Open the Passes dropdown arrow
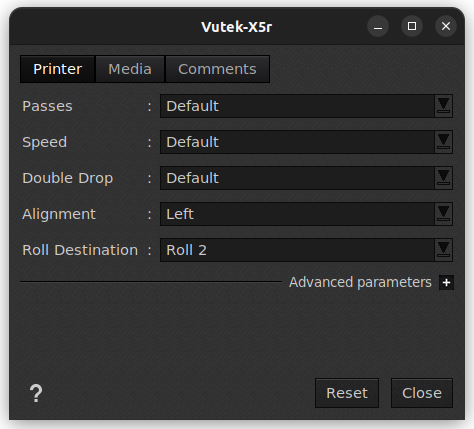 pyautogui.click(x=443, y=106)
